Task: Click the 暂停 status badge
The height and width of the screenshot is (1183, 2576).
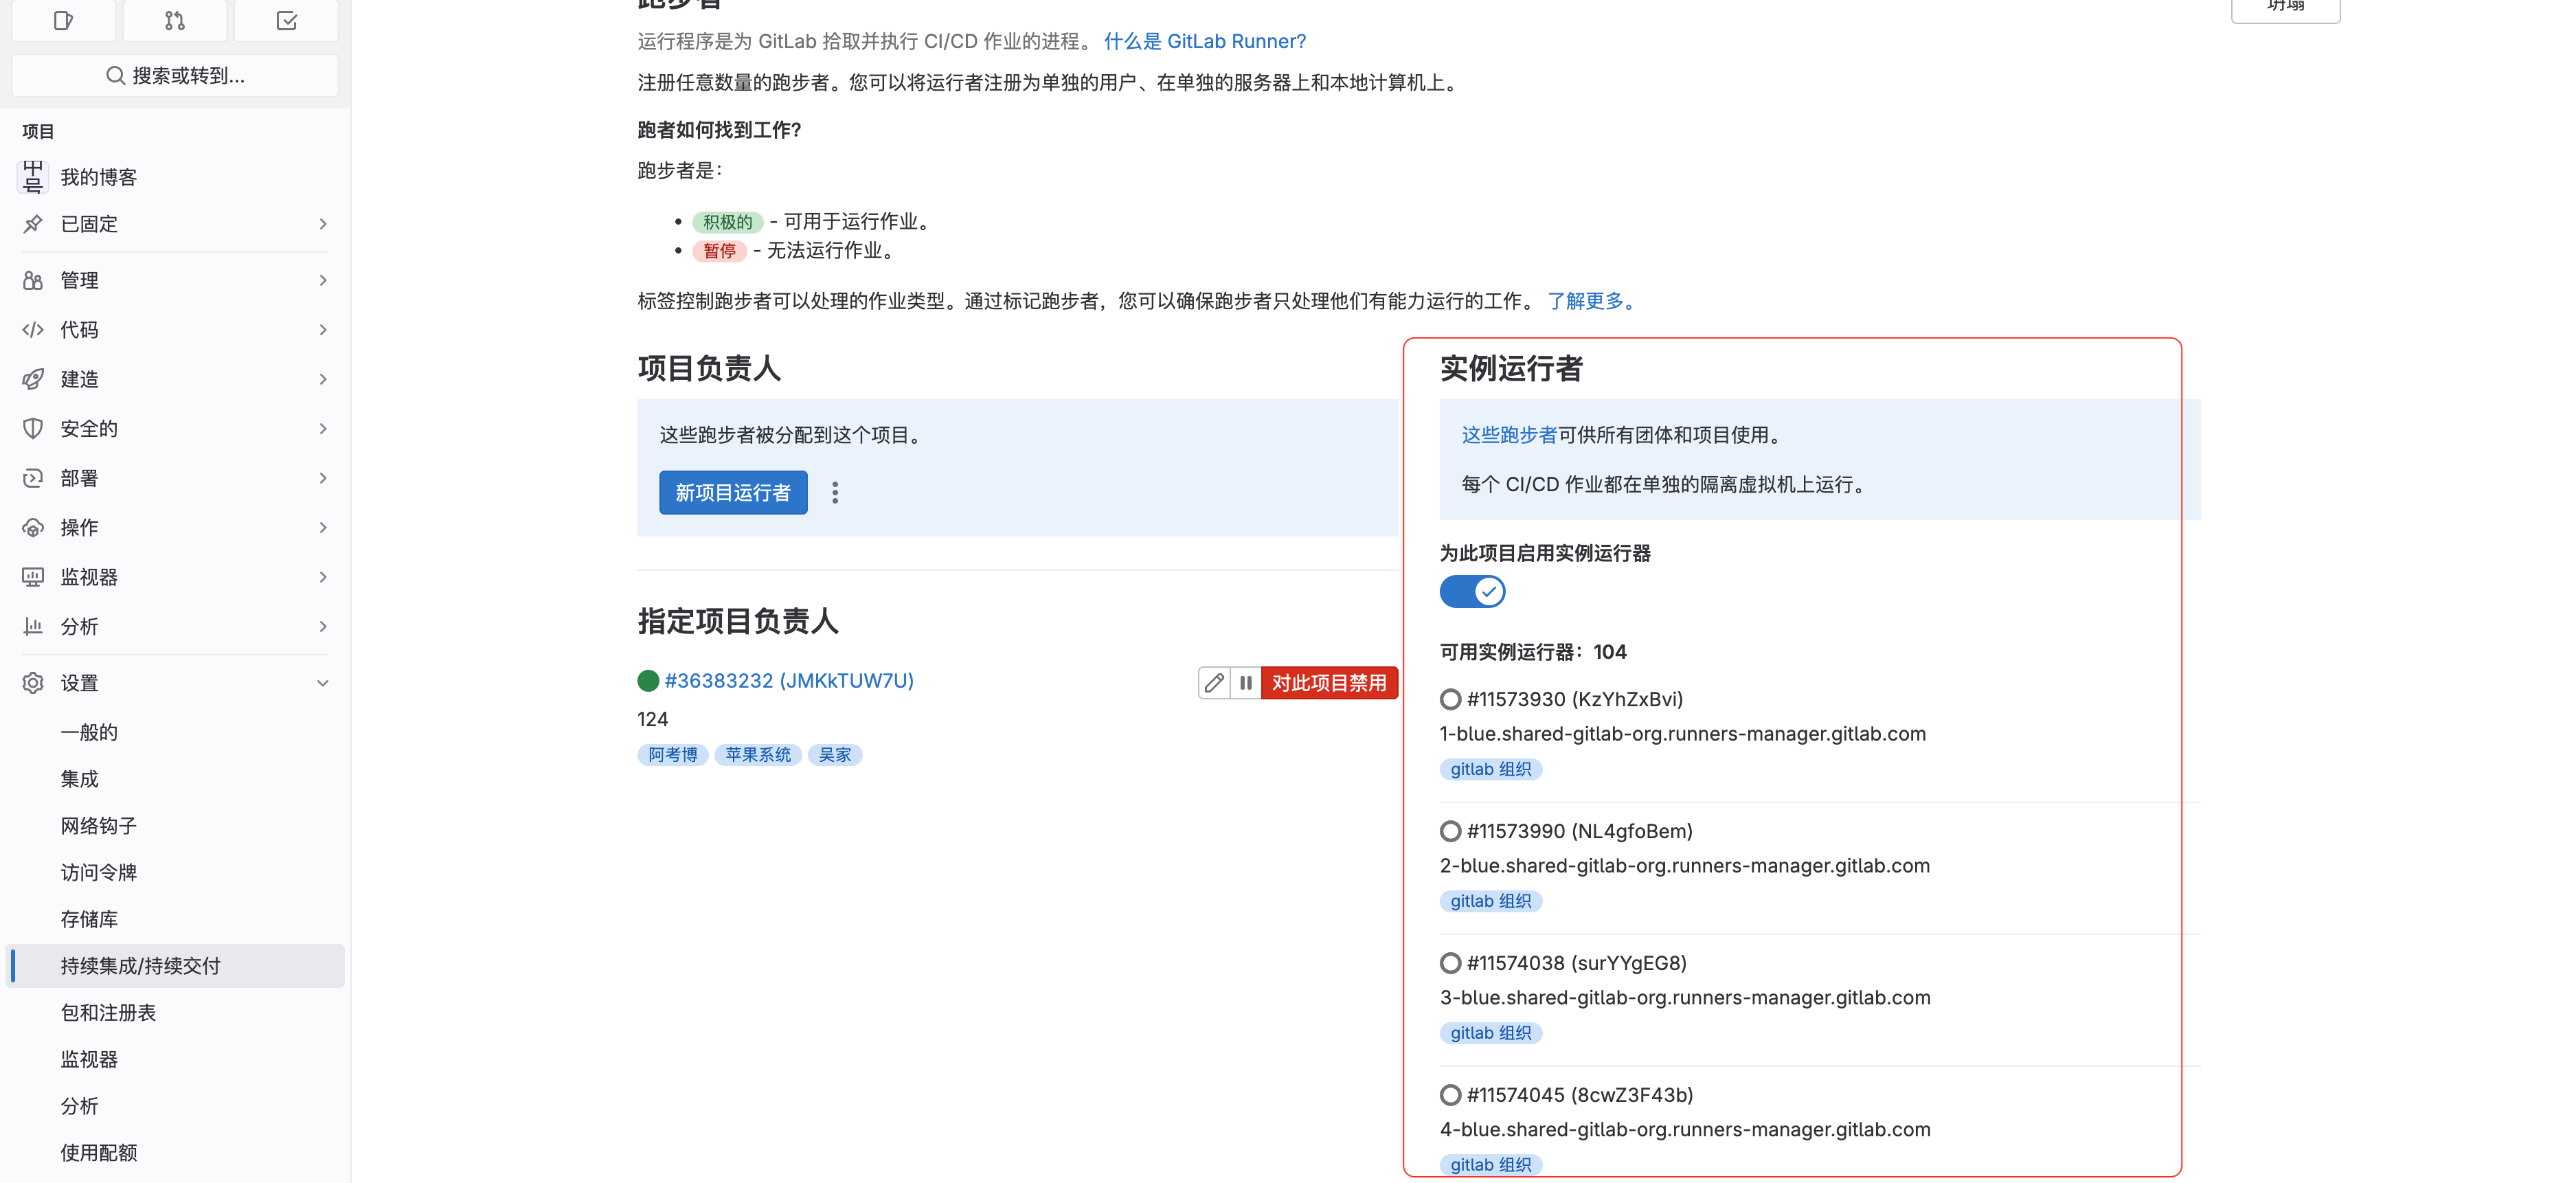Action: [719, 251]
